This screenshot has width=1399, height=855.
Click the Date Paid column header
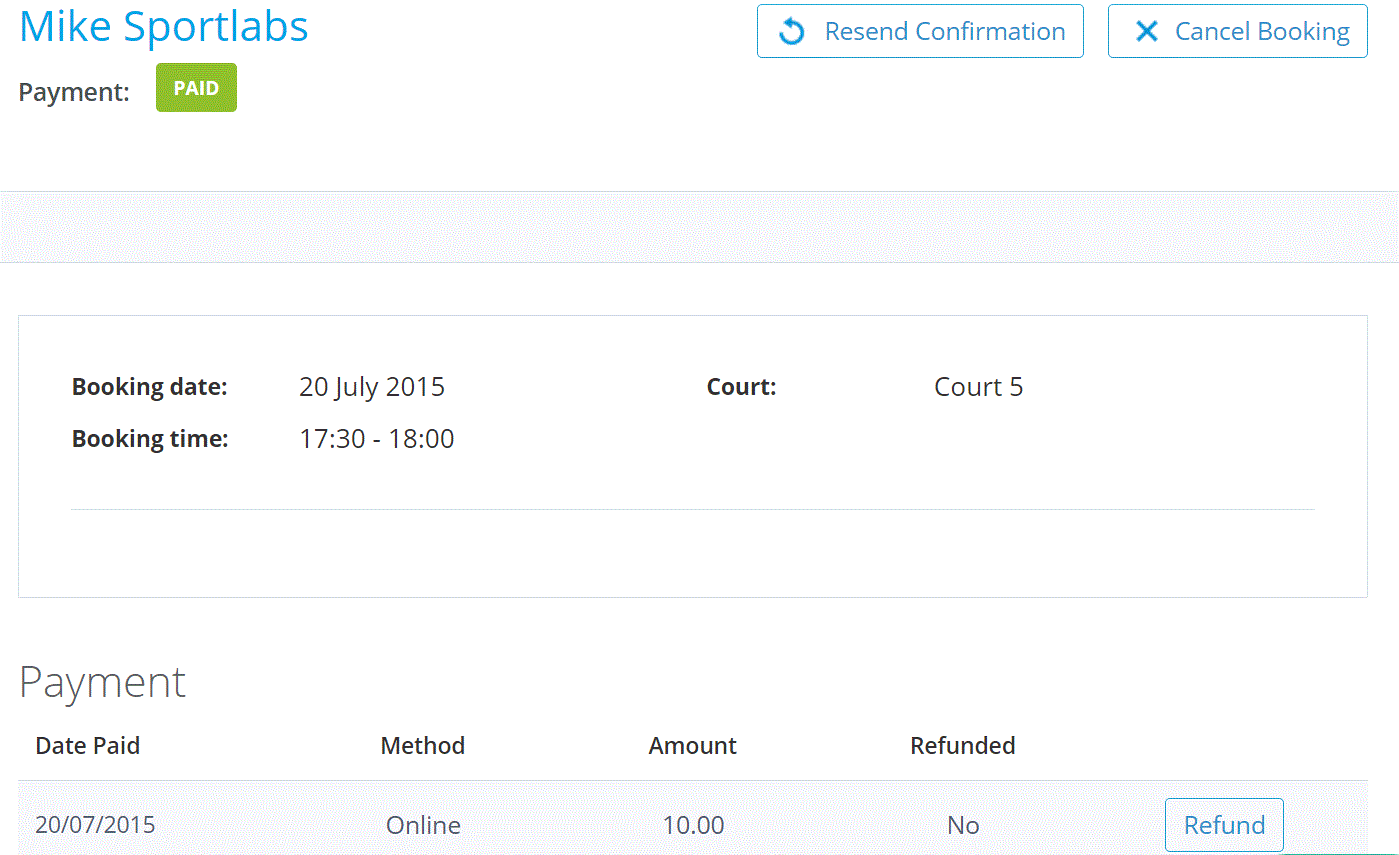click(88, 745)
